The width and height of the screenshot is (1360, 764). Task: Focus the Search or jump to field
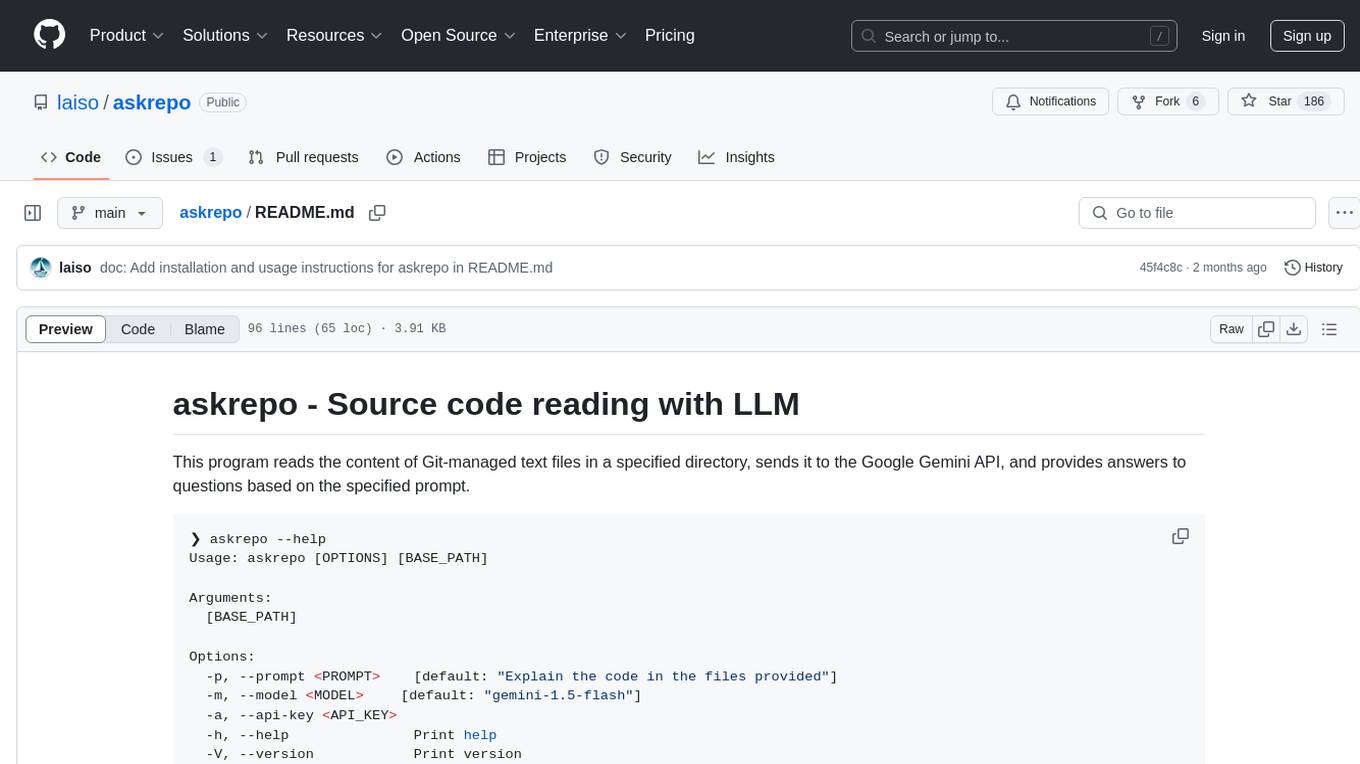pos(1014,36)
